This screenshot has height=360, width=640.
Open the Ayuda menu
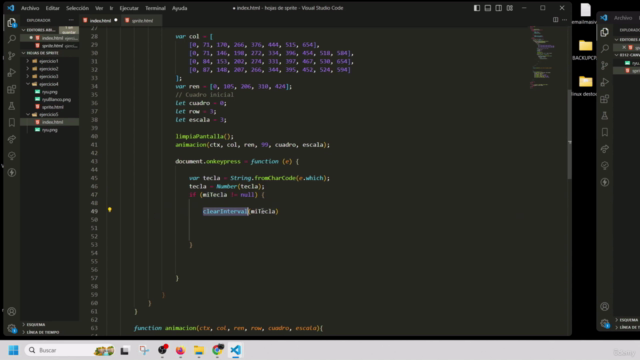point(180,8)
